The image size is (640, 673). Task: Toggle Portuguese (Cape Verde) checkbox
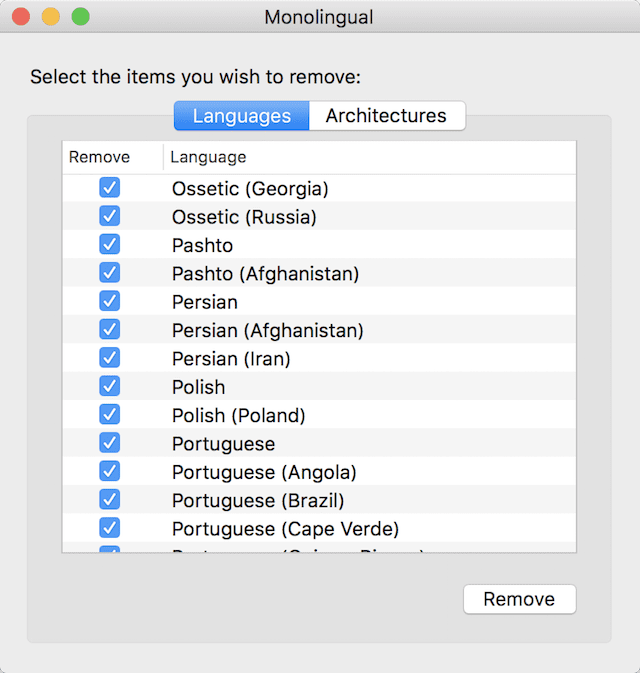tap(110, 528)
